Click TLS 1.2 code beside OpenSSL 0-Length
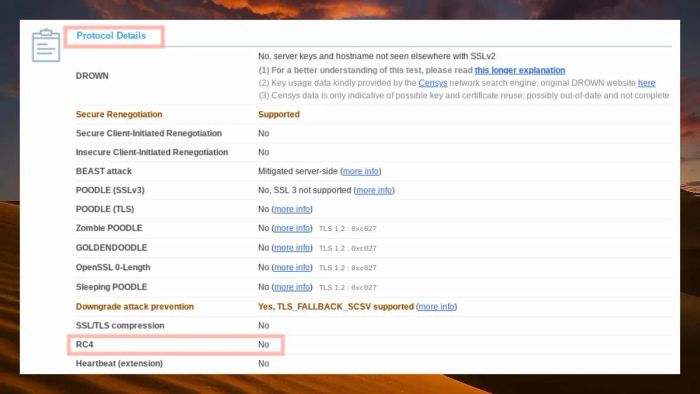700x394 pixels. (x=348, y=268)
